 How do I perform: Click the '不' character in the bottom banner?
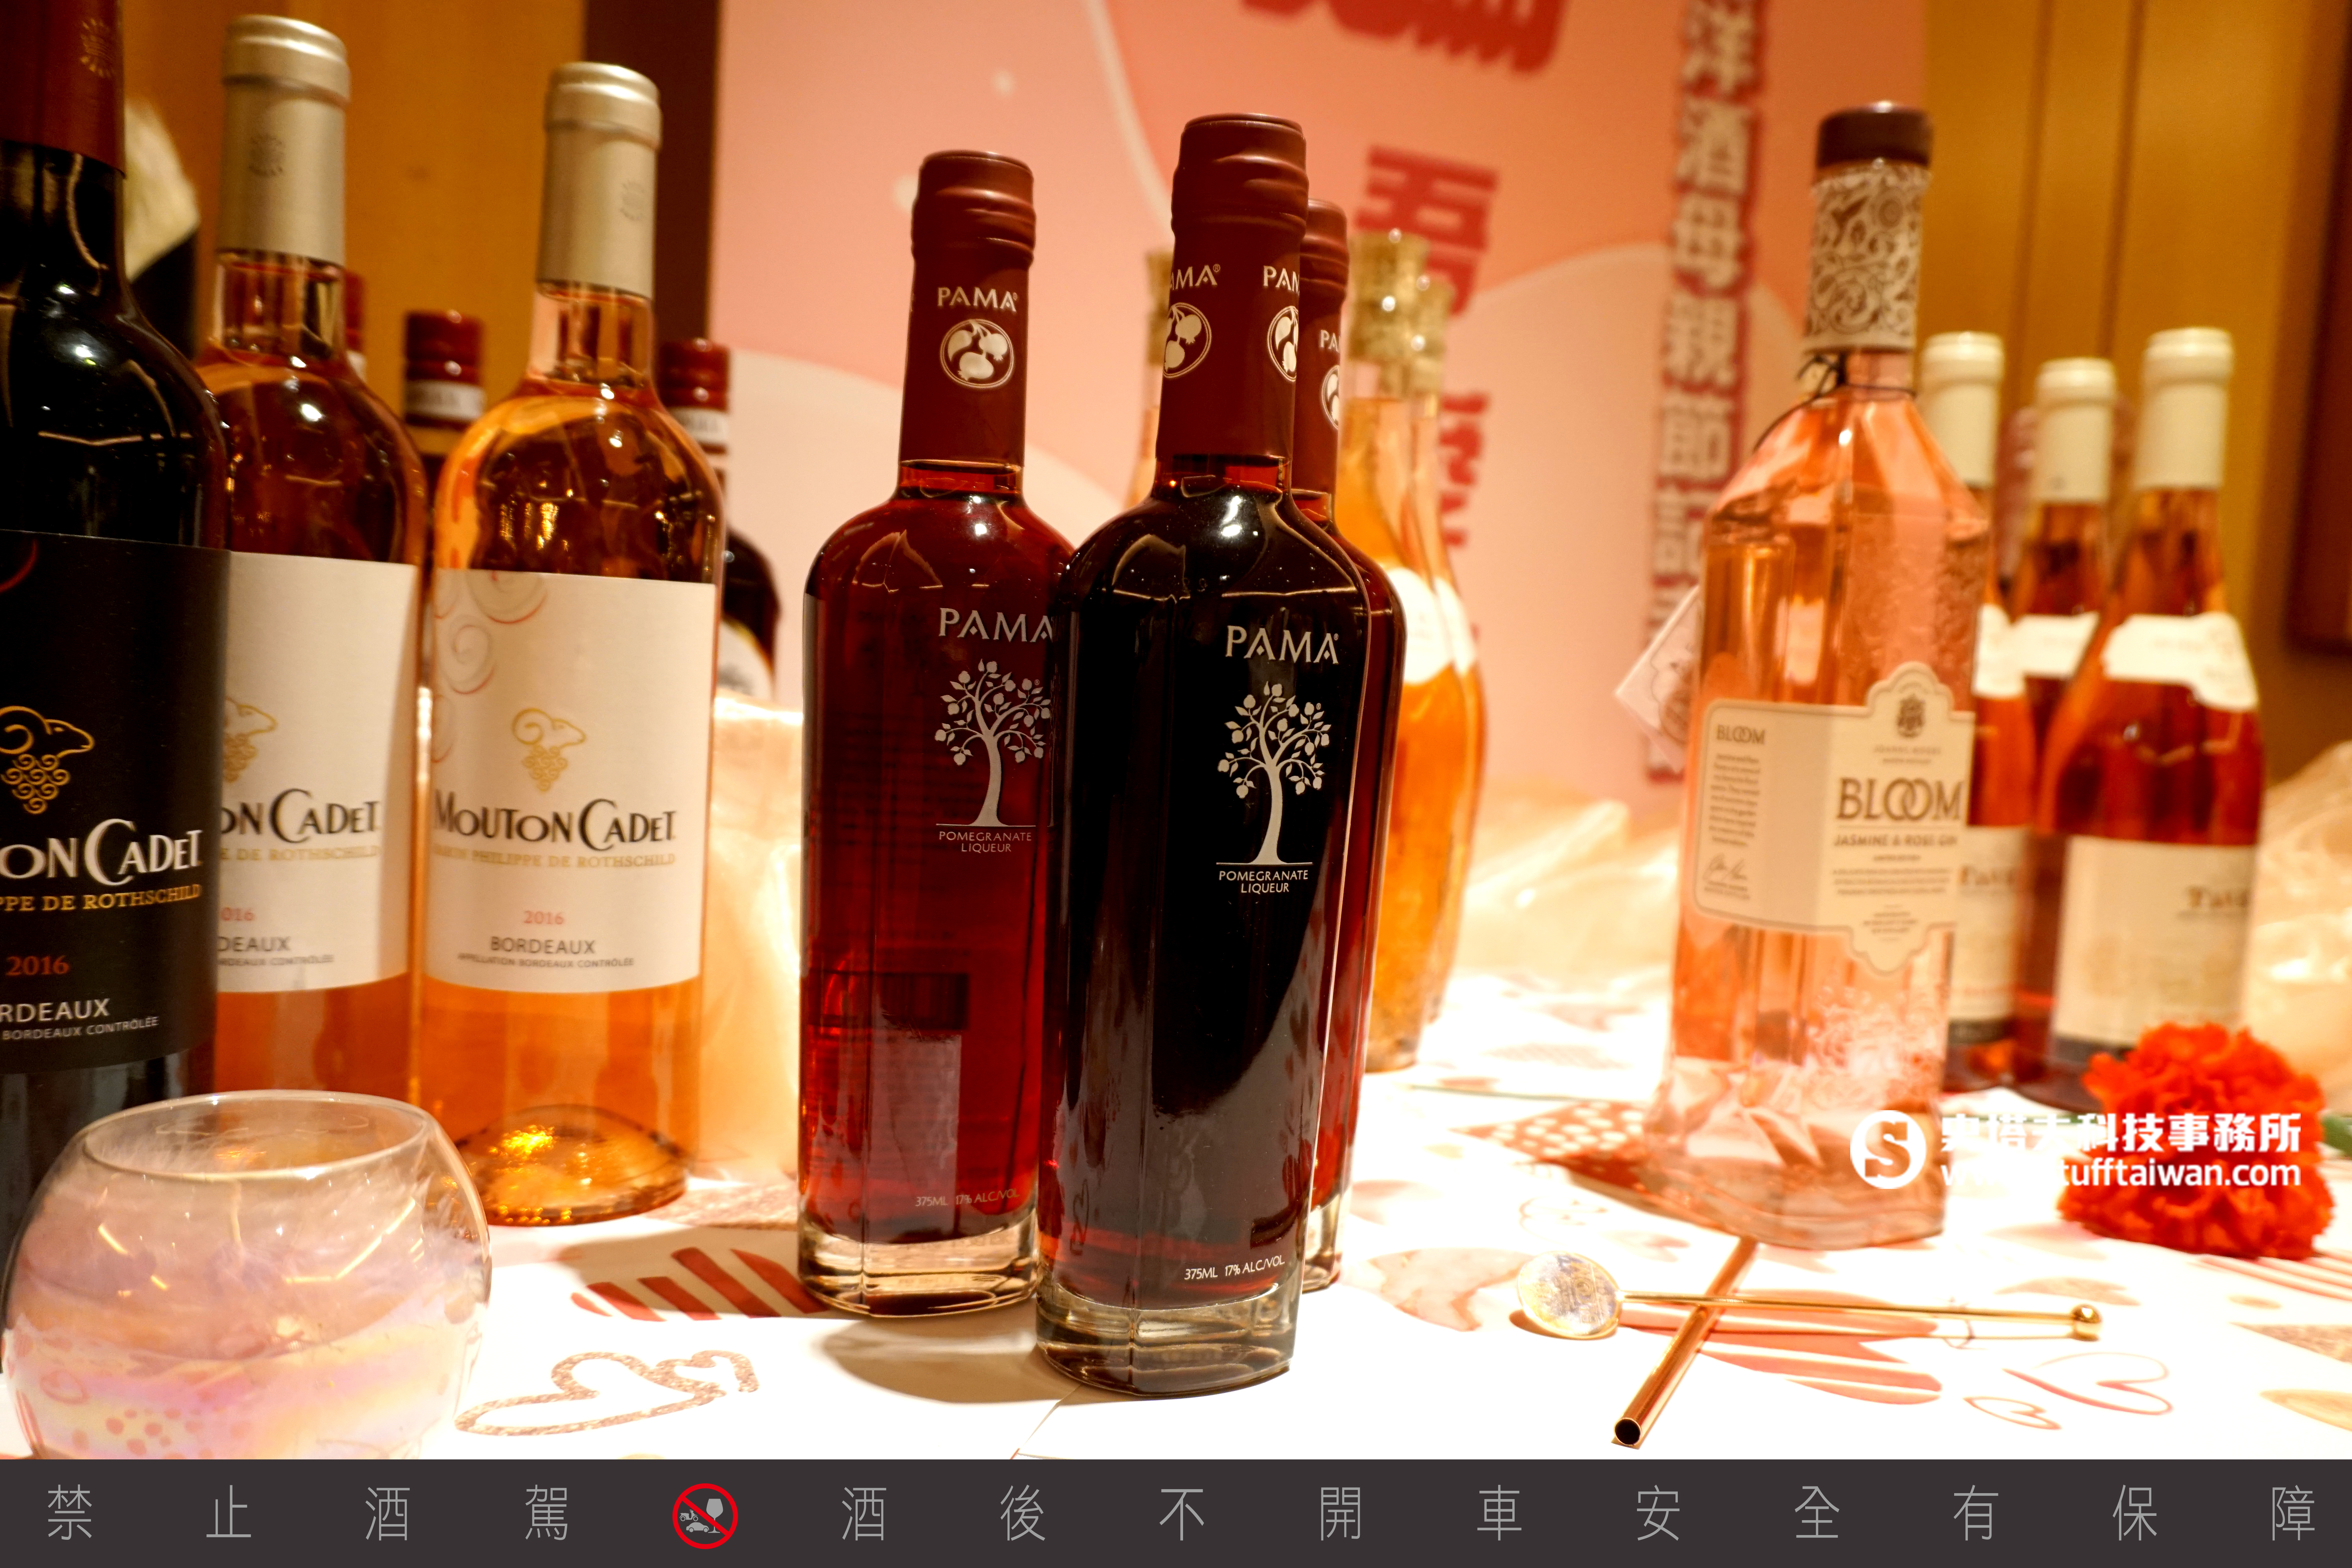coord(1182,1514)
